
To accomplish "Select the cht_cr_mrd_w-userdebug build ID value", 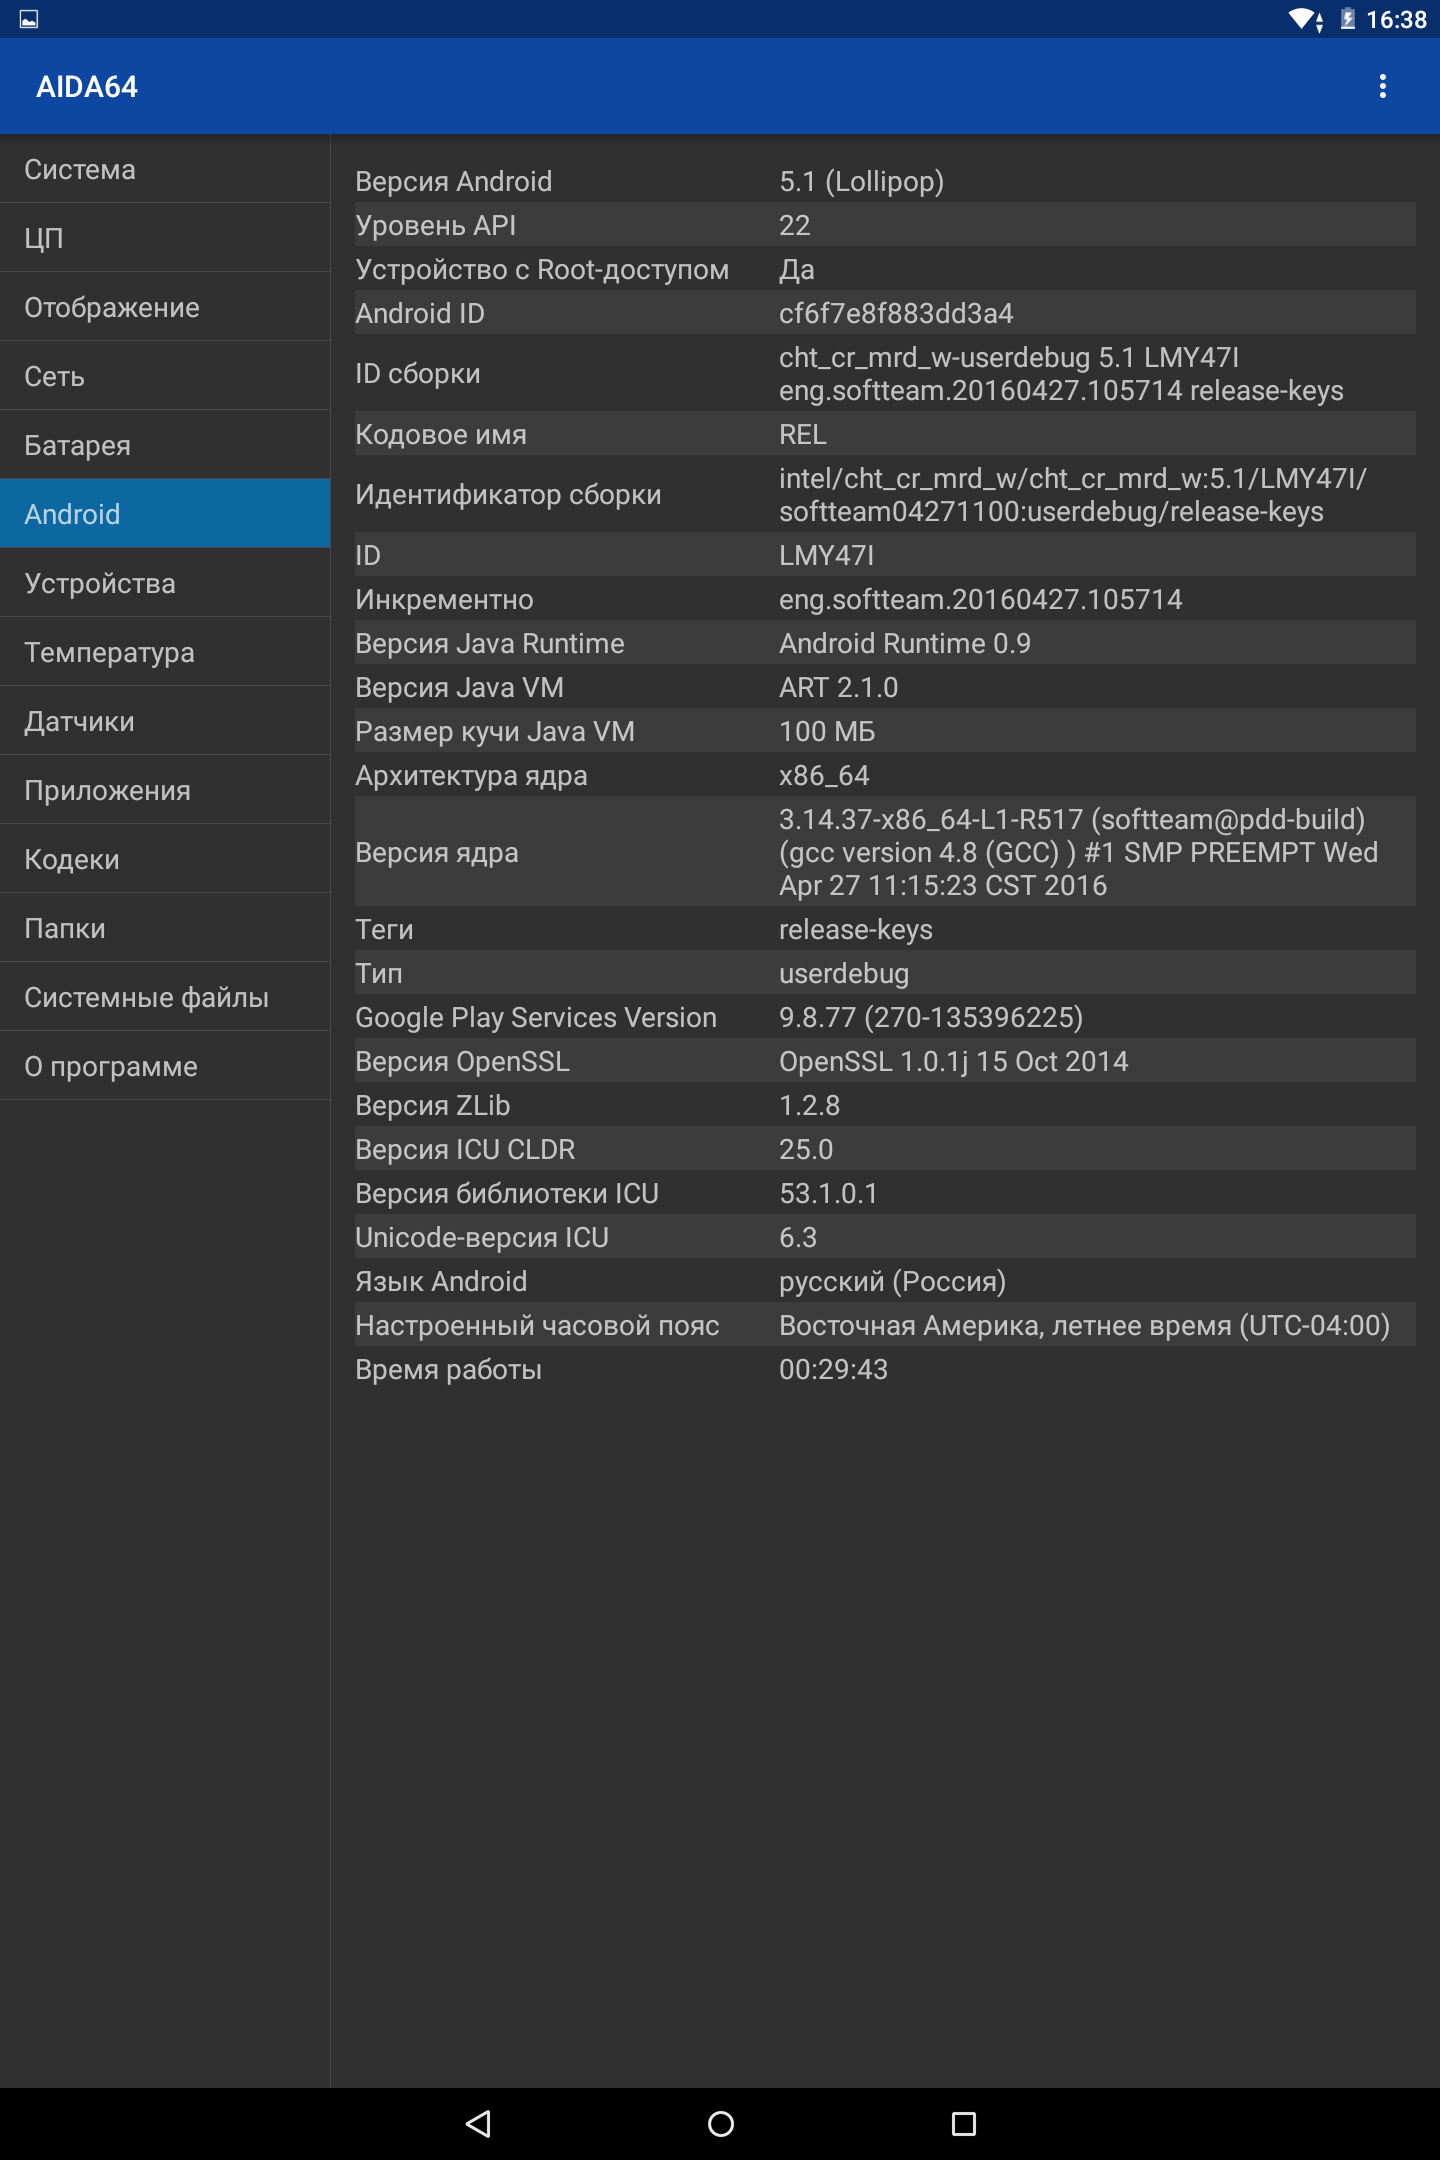I will point(1061,373).
